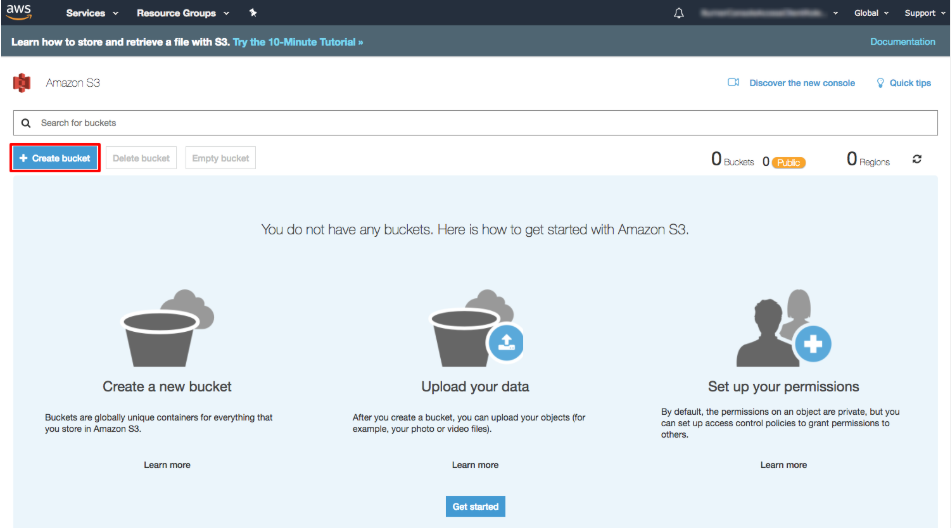This screenshot has width=951, height=528.
Task: Click the Get started button
Action: pyautogui.click(x=476, y=507)
